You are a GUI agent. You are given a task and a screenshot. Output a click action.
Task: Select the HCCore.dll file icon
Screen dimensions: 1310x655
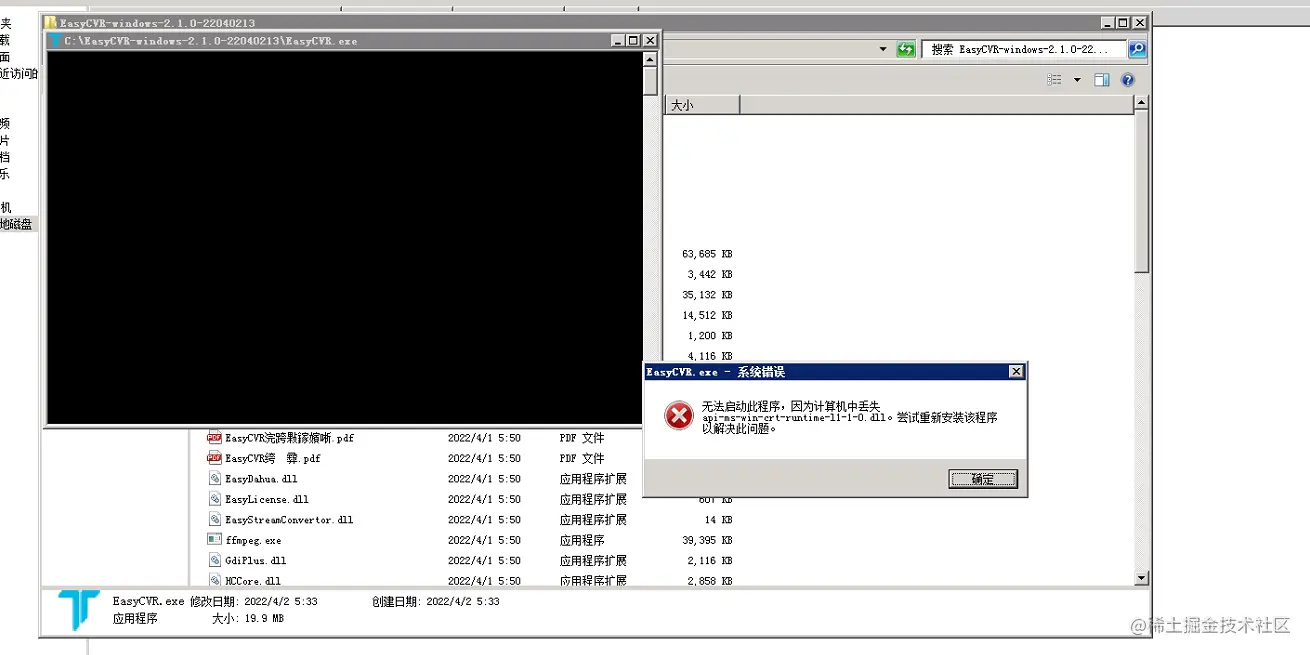(214, 580)
